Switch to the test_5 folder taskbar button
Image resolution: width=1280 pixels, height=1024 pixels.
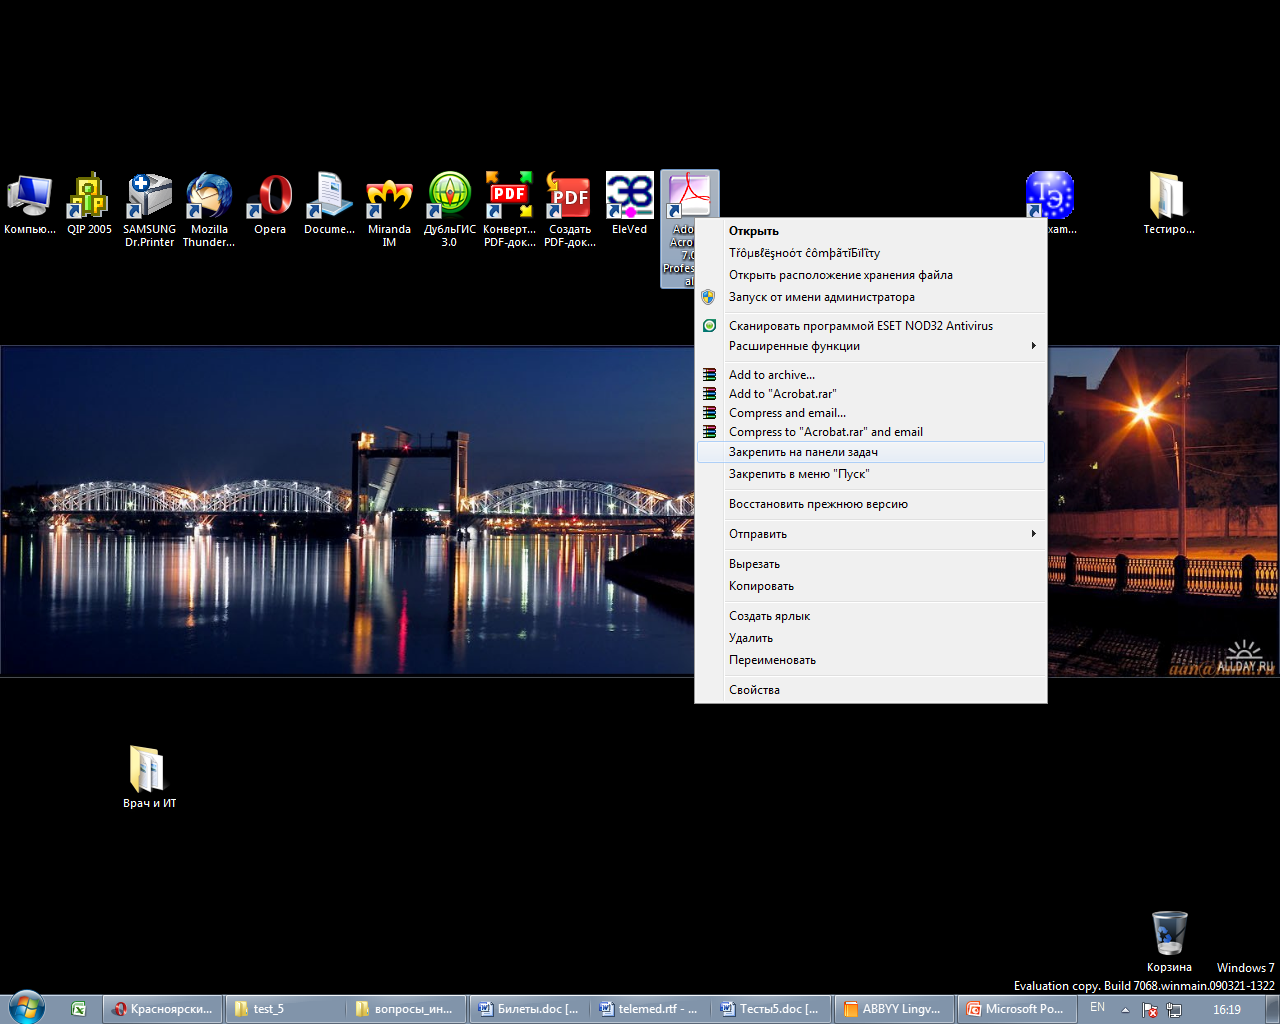tap(284, 1009)
